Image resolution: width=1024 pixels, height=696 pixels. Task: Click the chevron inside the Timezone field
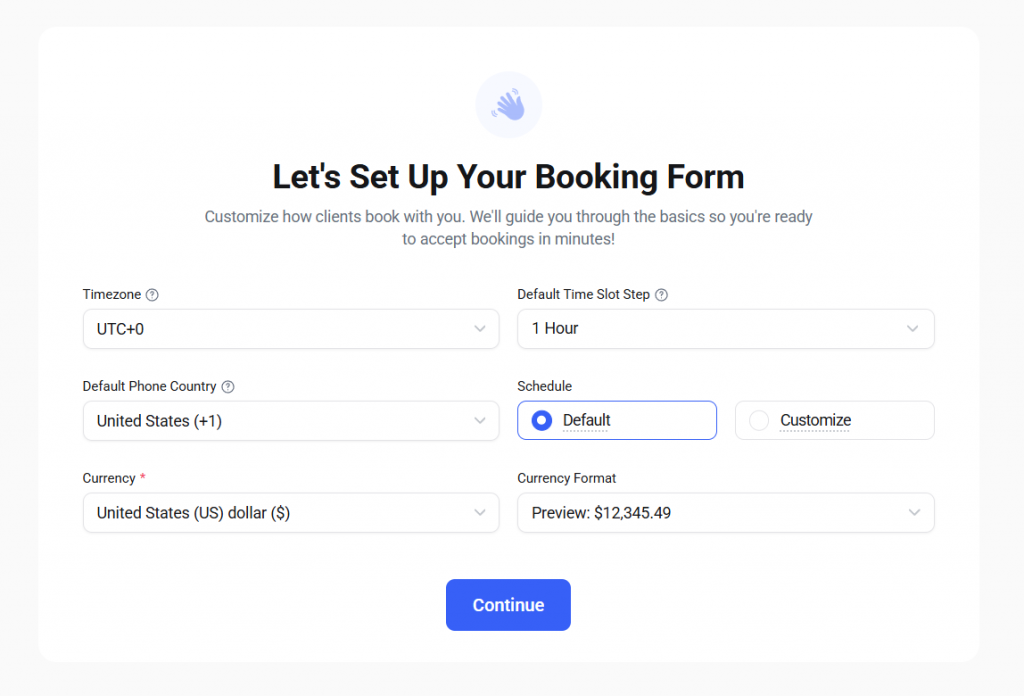click(481, 329)
